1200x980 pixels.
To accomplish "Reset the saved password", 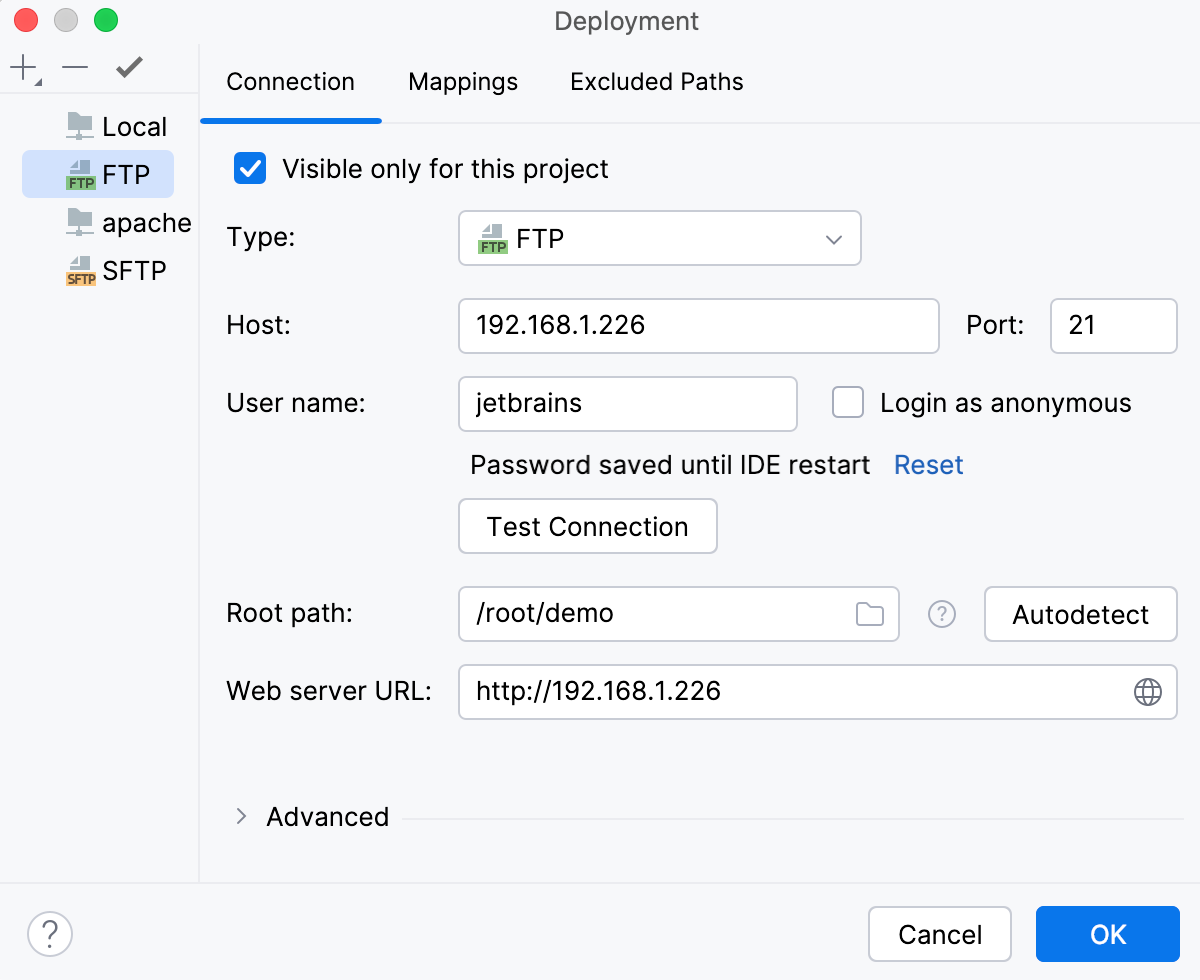I will 928,464.
